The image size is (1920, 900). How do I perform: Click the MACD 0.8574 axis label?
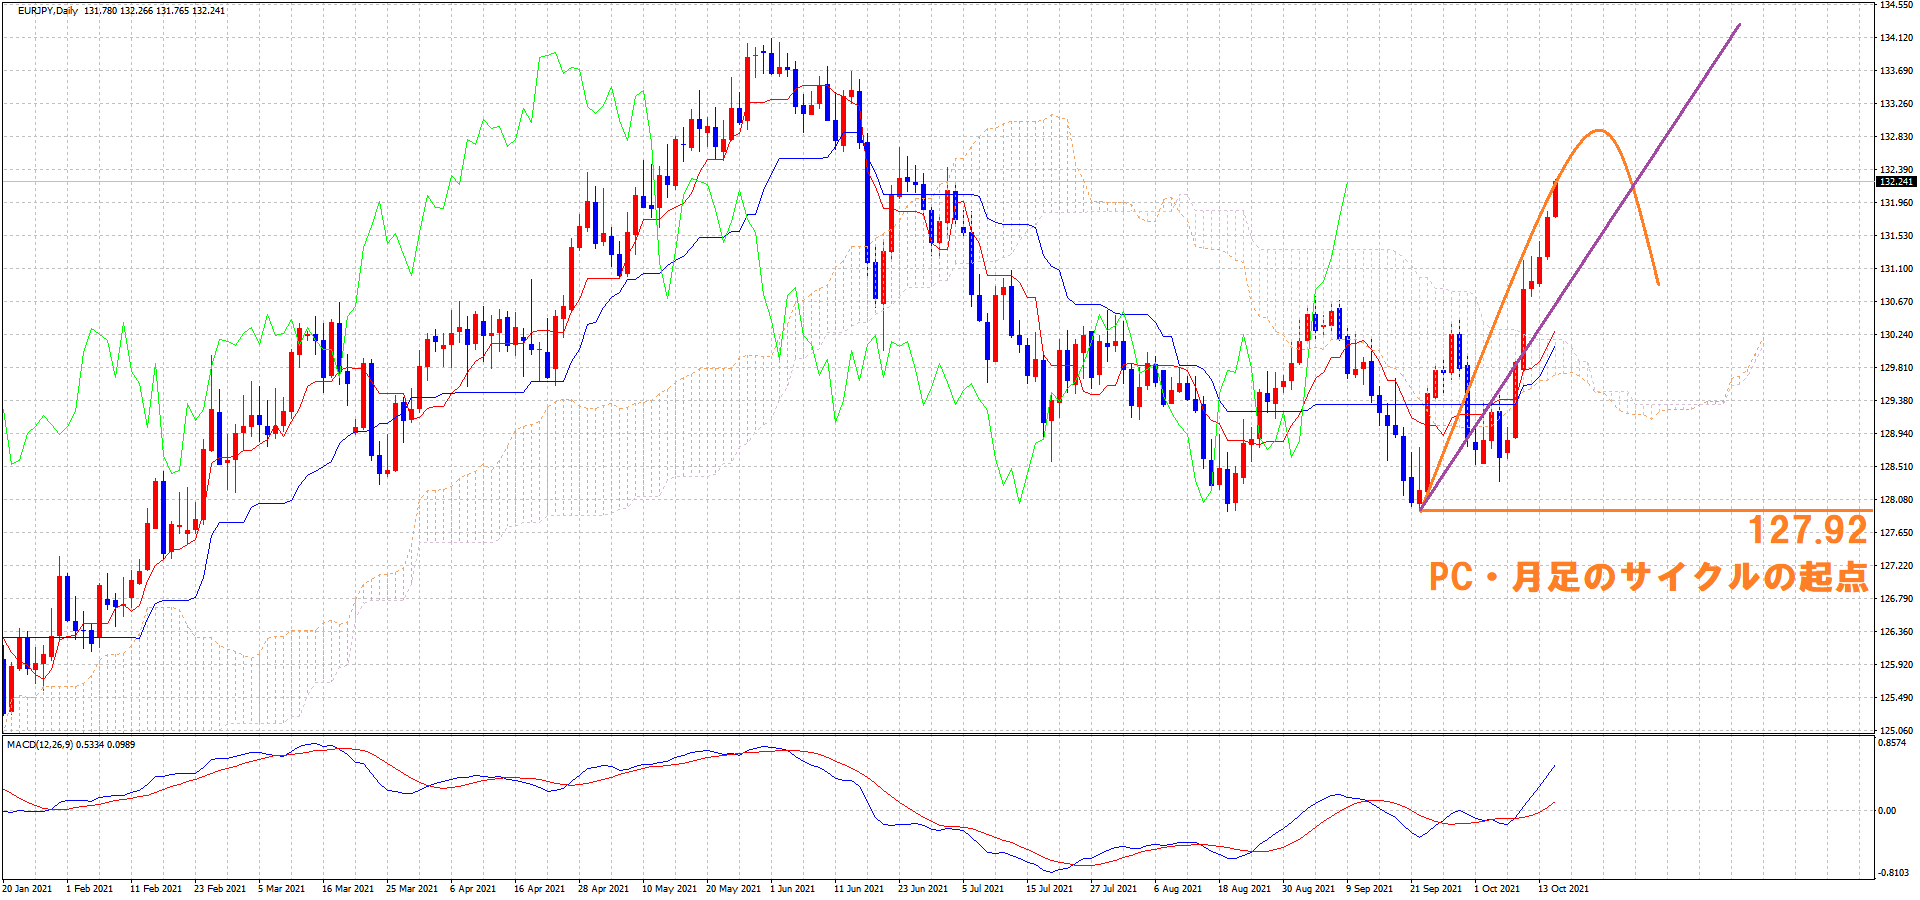pos(1891,744)
